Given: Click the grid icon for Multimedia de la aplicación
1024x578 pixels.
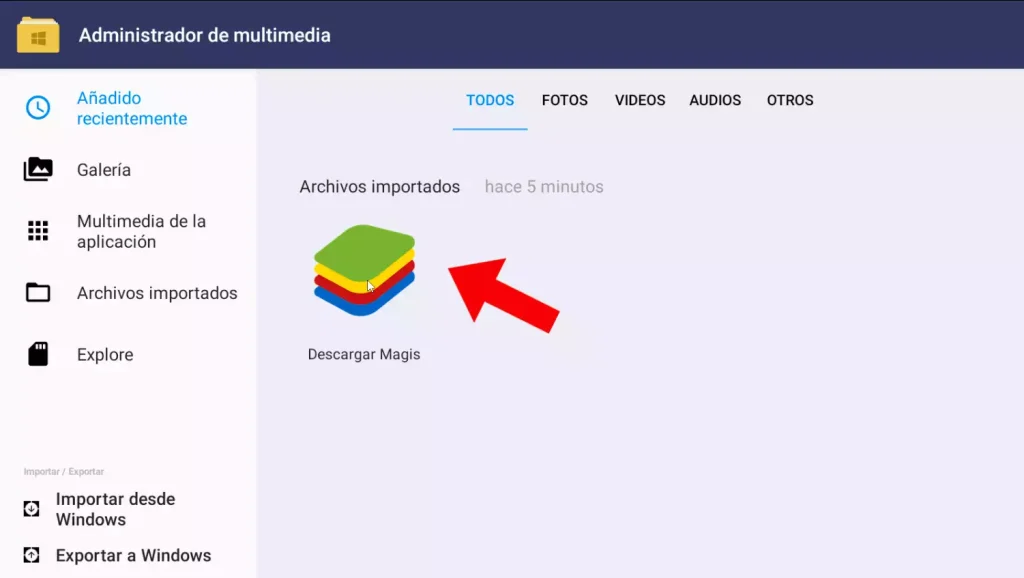Looking at the screenshot, I should click(x=38, y=231).
